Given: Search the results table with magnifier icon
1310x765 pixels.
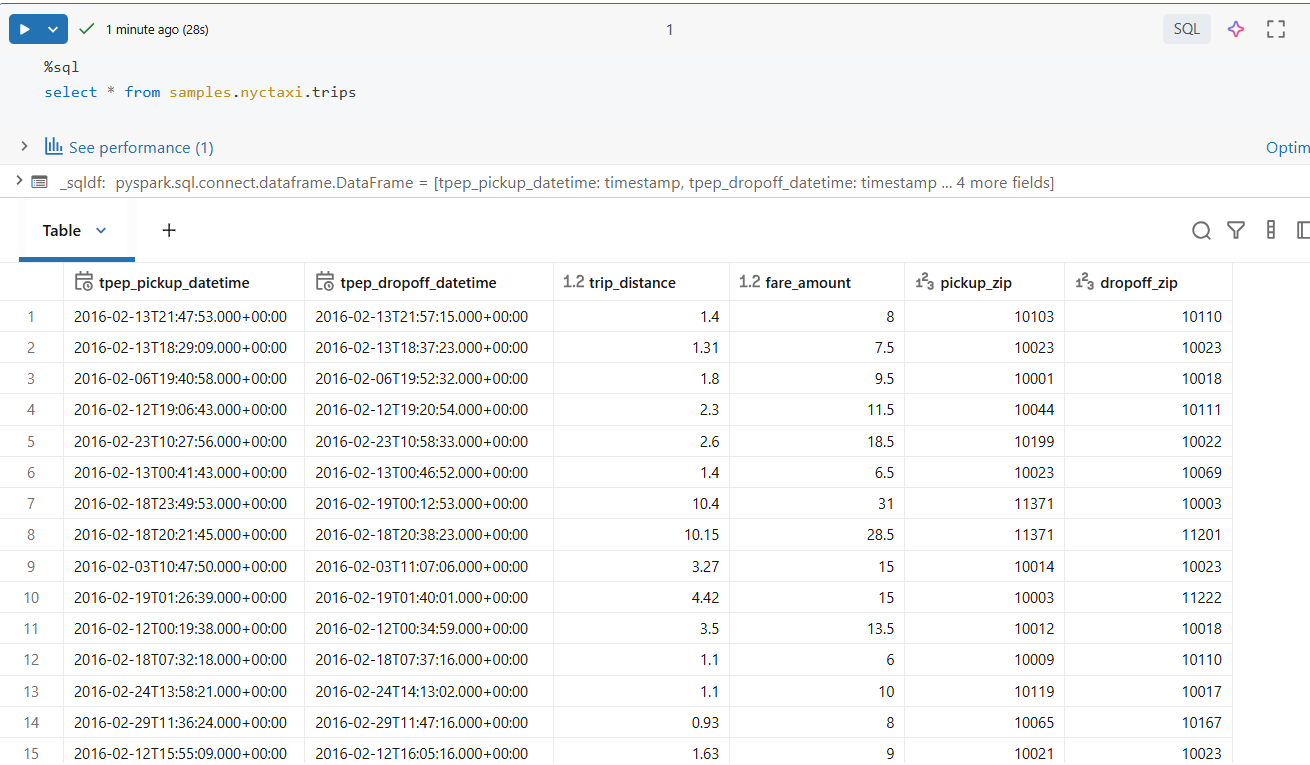Looking at the screenshot, I should pos(1201,231).
